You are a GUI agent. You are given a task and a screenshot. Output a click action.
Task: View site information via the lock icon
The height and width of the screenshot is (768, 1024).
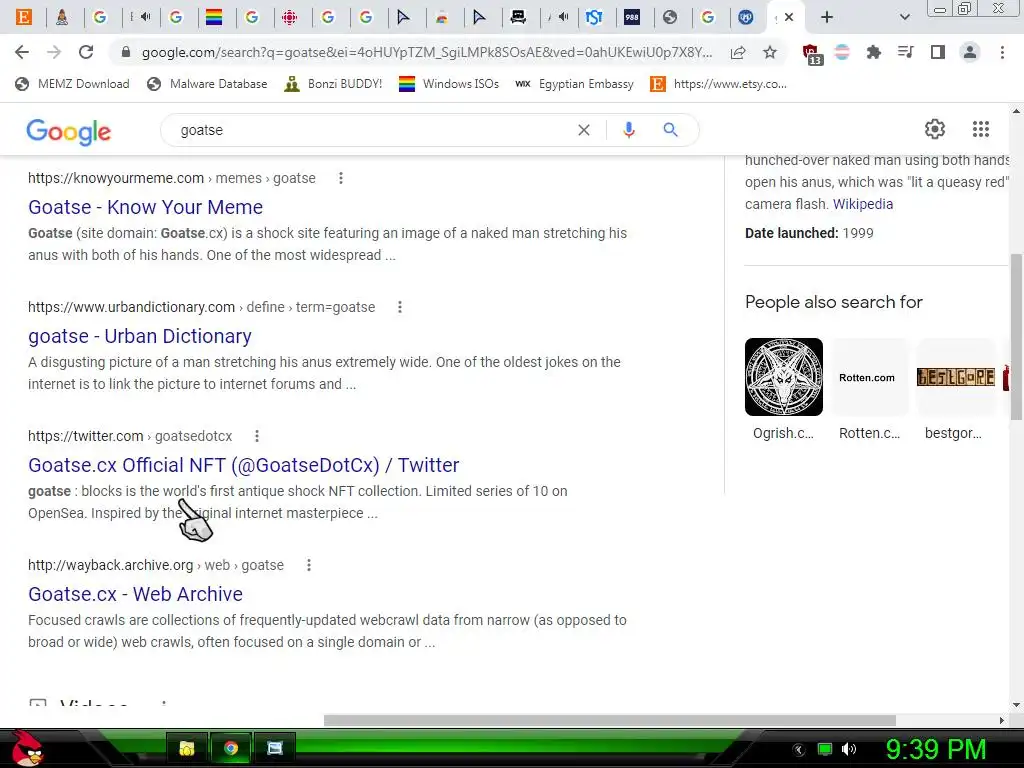click(x=126, y=52)
